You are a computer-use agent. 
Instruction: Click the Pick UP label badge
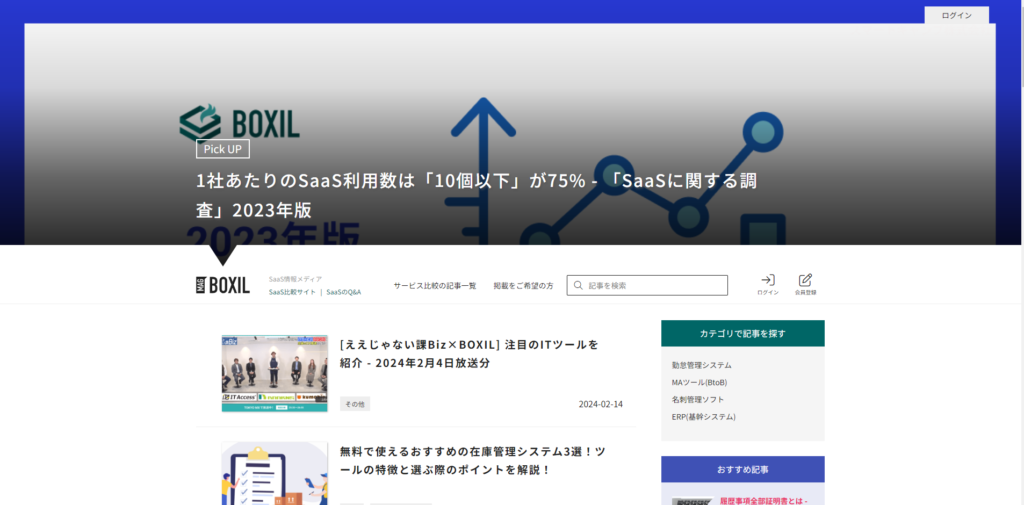pyautogui.click(x=222, y=149)
